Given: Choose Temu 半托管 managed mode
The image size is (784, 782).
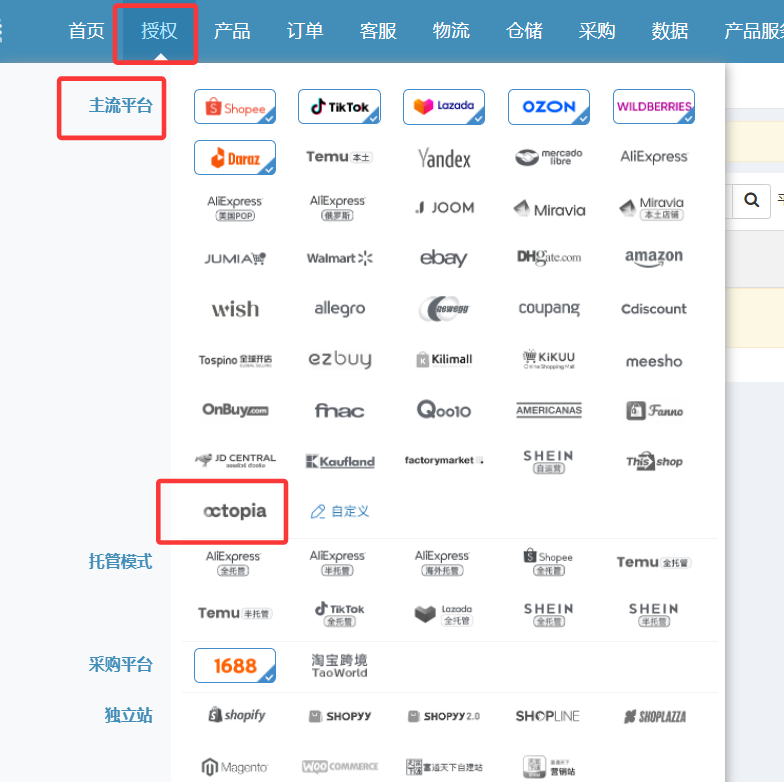Looking at the screenshot, I should [234, 614].
